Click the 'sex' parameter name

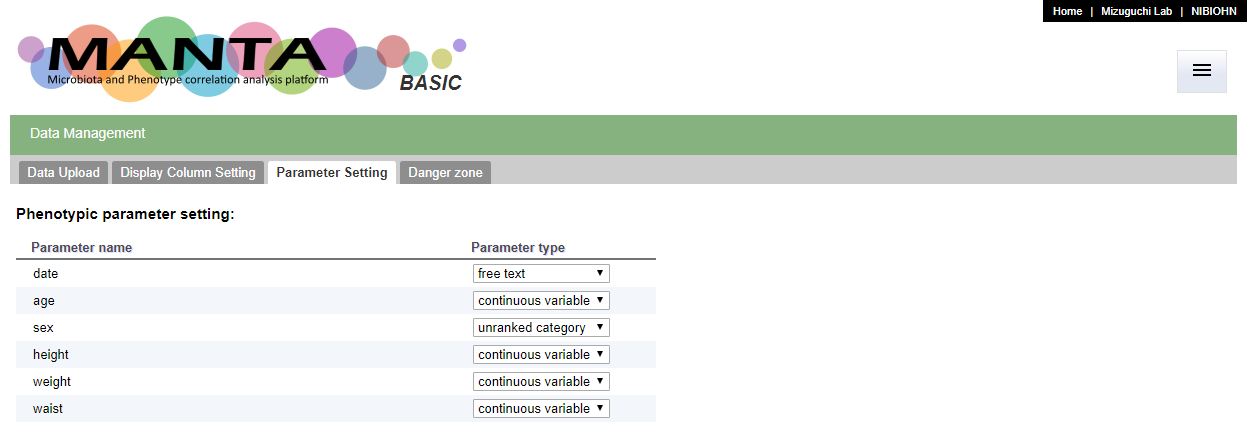[44, 327]
